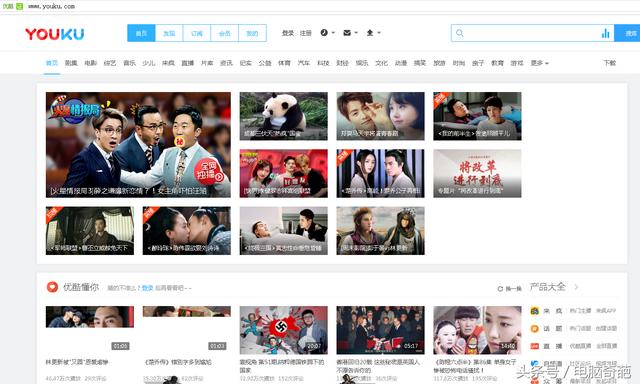Open the 电影 channel

pyautogui.click(x=91, y=63)
